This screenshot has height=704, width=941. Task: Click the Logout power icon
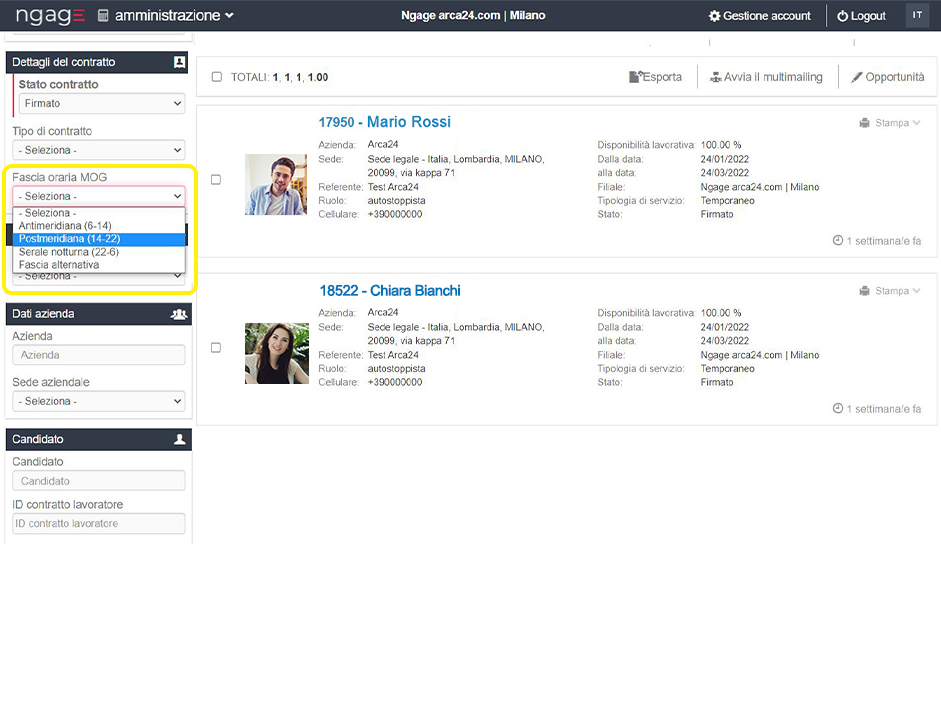[x=842, y=16]
